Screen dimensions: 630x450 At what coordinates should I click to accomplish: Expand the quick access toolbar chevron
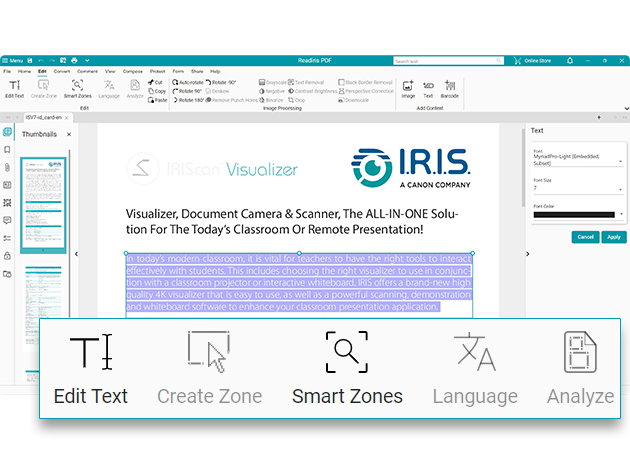coord(87,61)
